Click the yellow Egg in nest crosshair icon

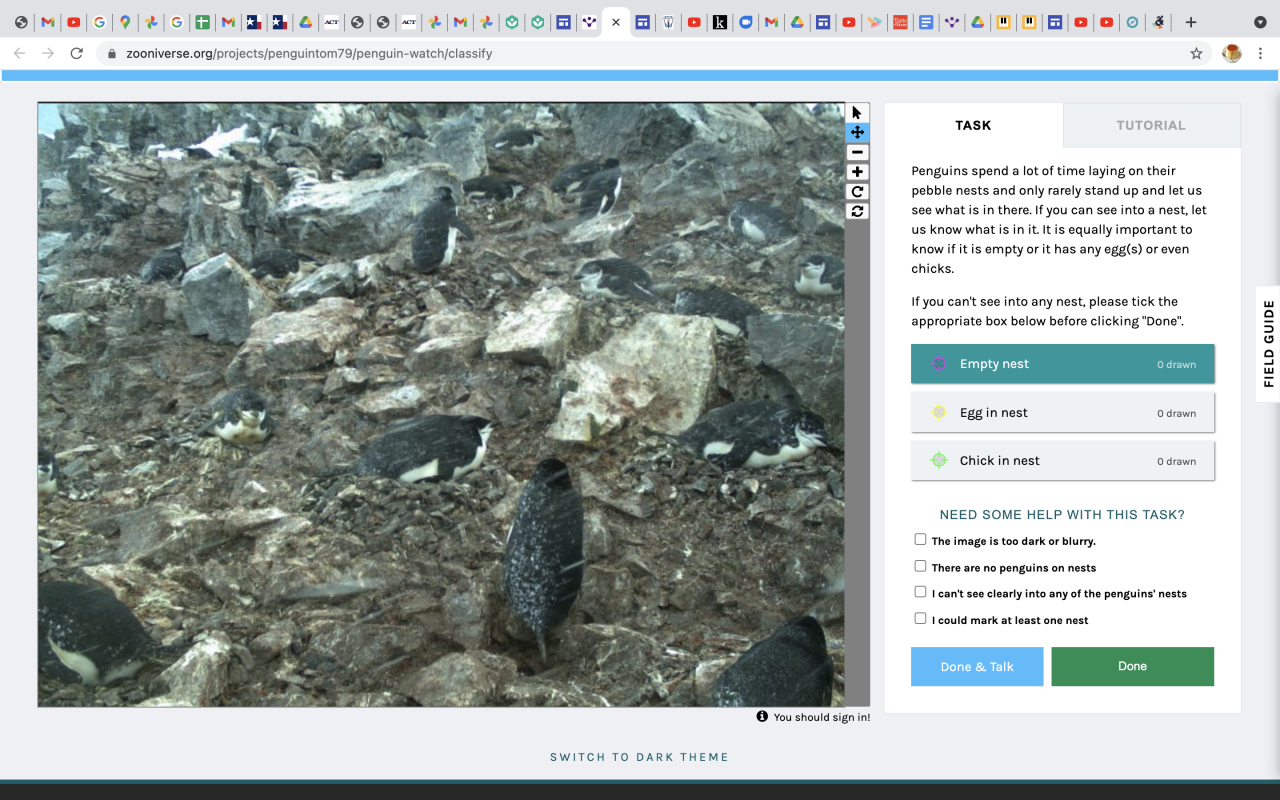click(x=939, y=412)
